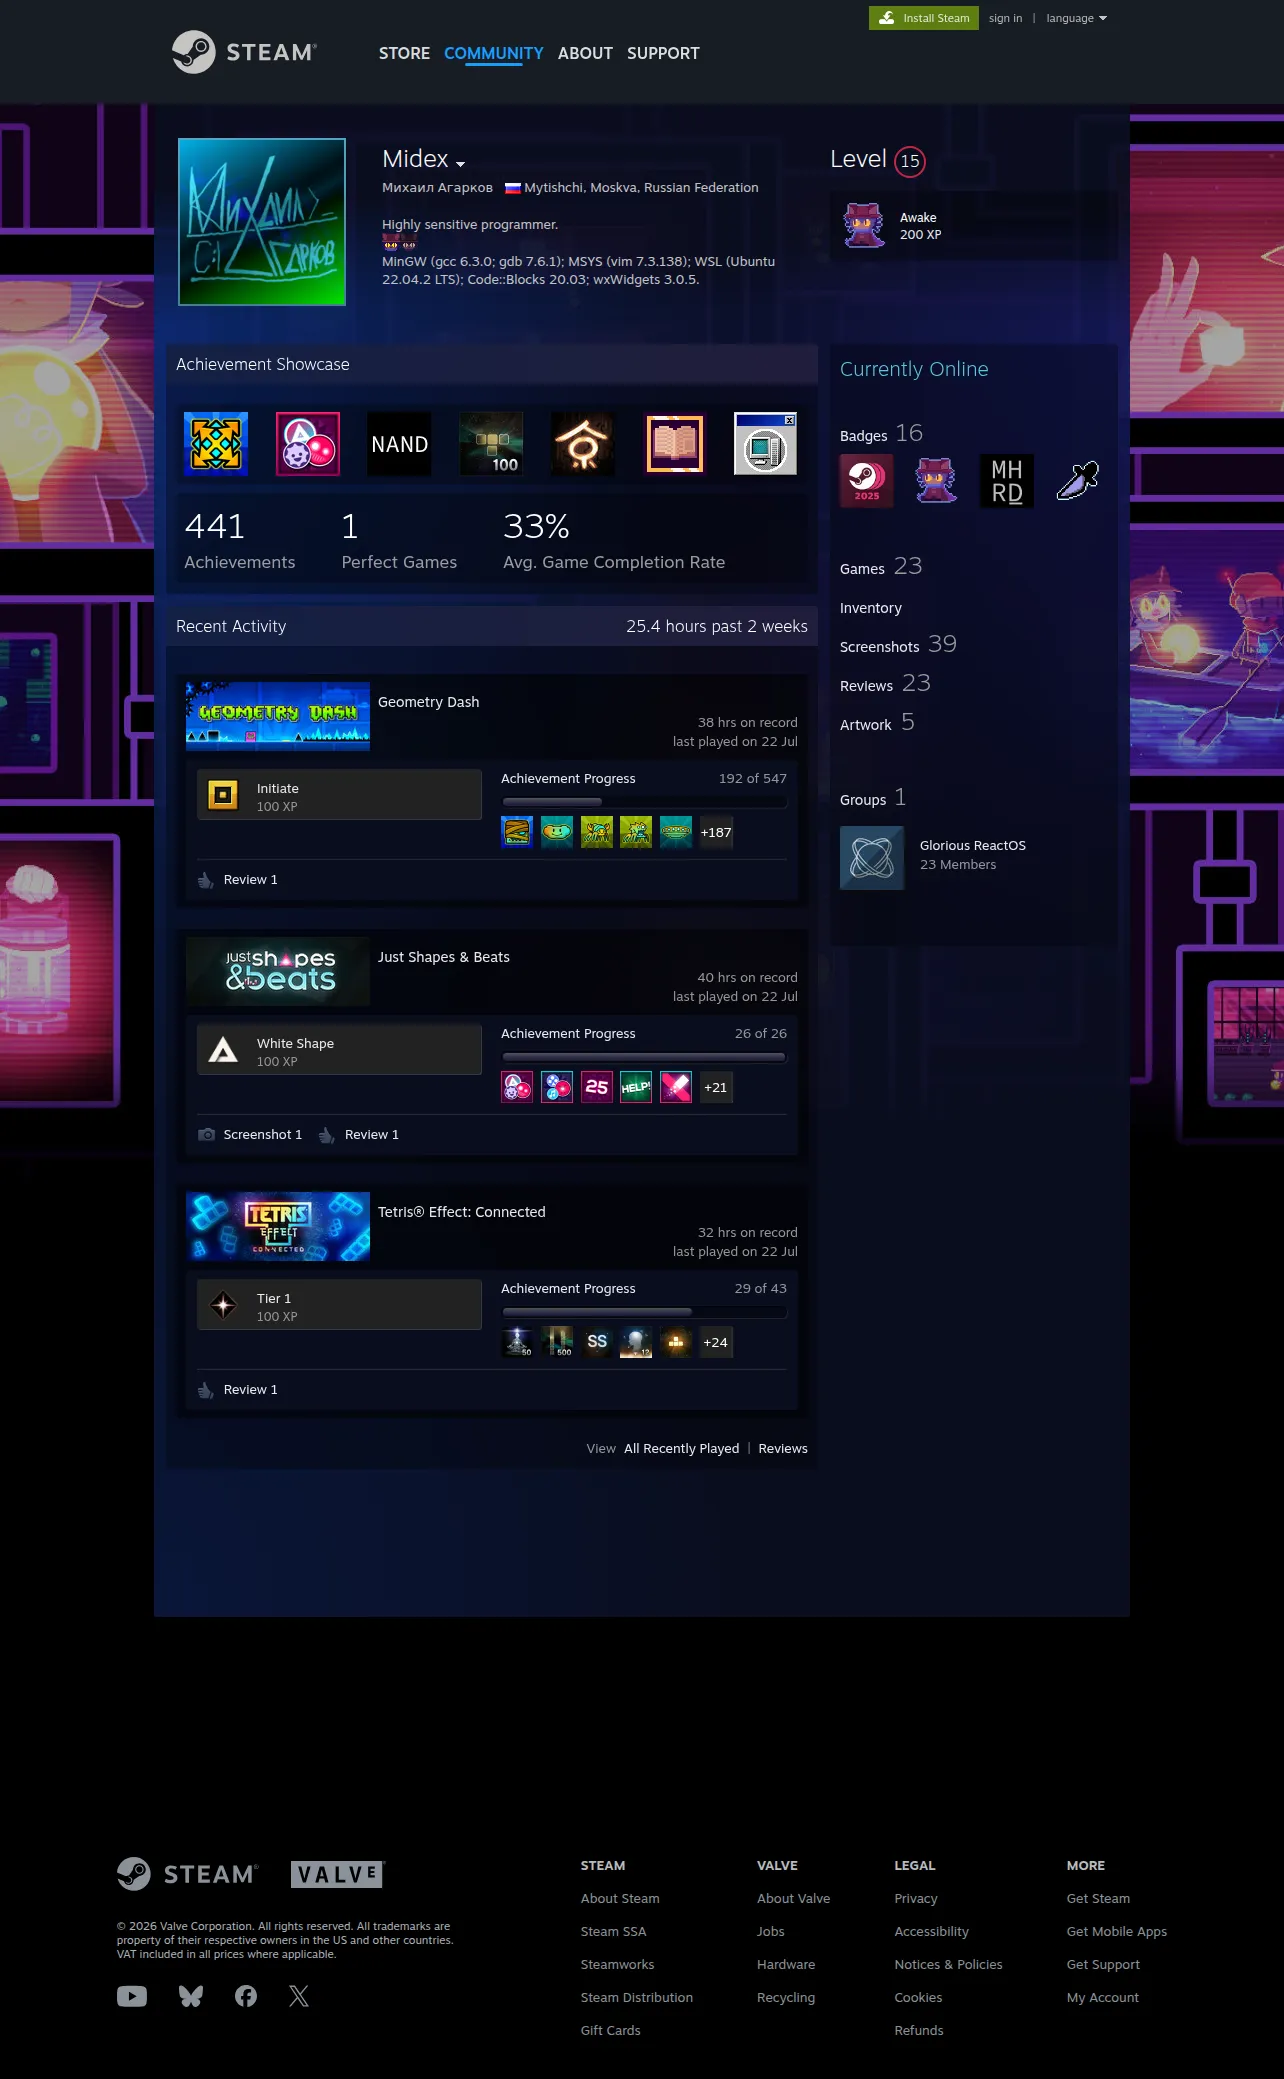Open the Just Shapes & Beats game banner
This screenshot has height=2079, width=1284.
tap(278, 971)
